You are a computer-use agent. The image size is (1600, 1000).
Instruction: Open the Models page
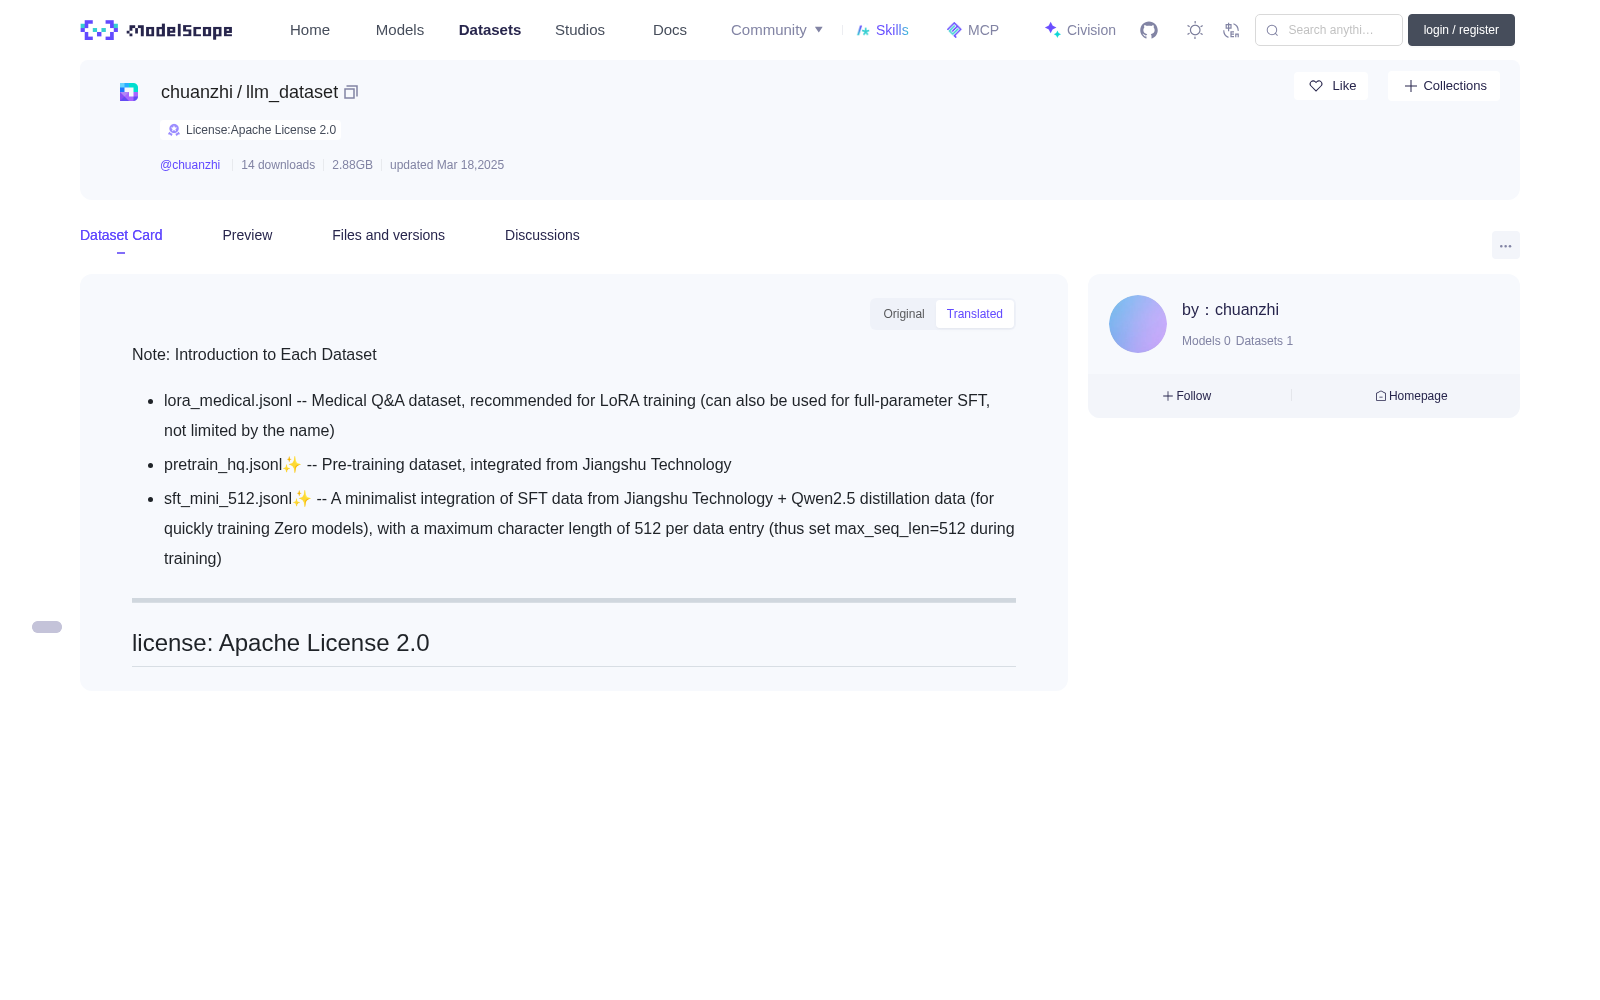point(400,30)
